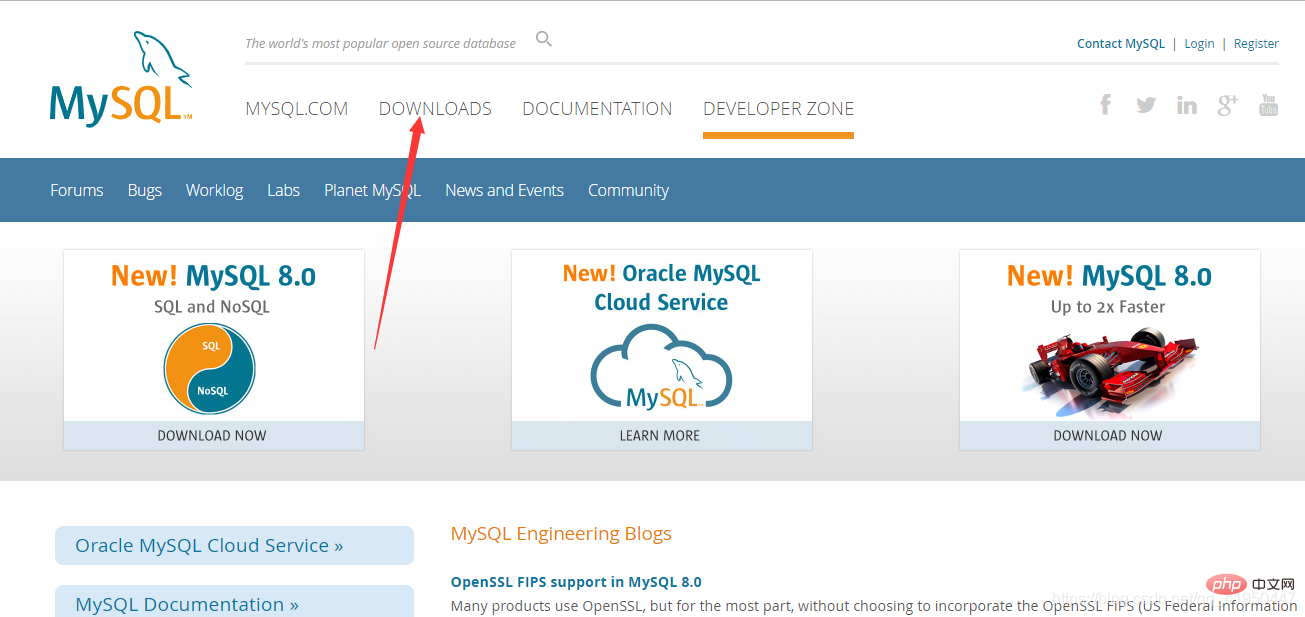Open MySQL YouTube icon
1305x617 pixels.
pos(1268,104)
